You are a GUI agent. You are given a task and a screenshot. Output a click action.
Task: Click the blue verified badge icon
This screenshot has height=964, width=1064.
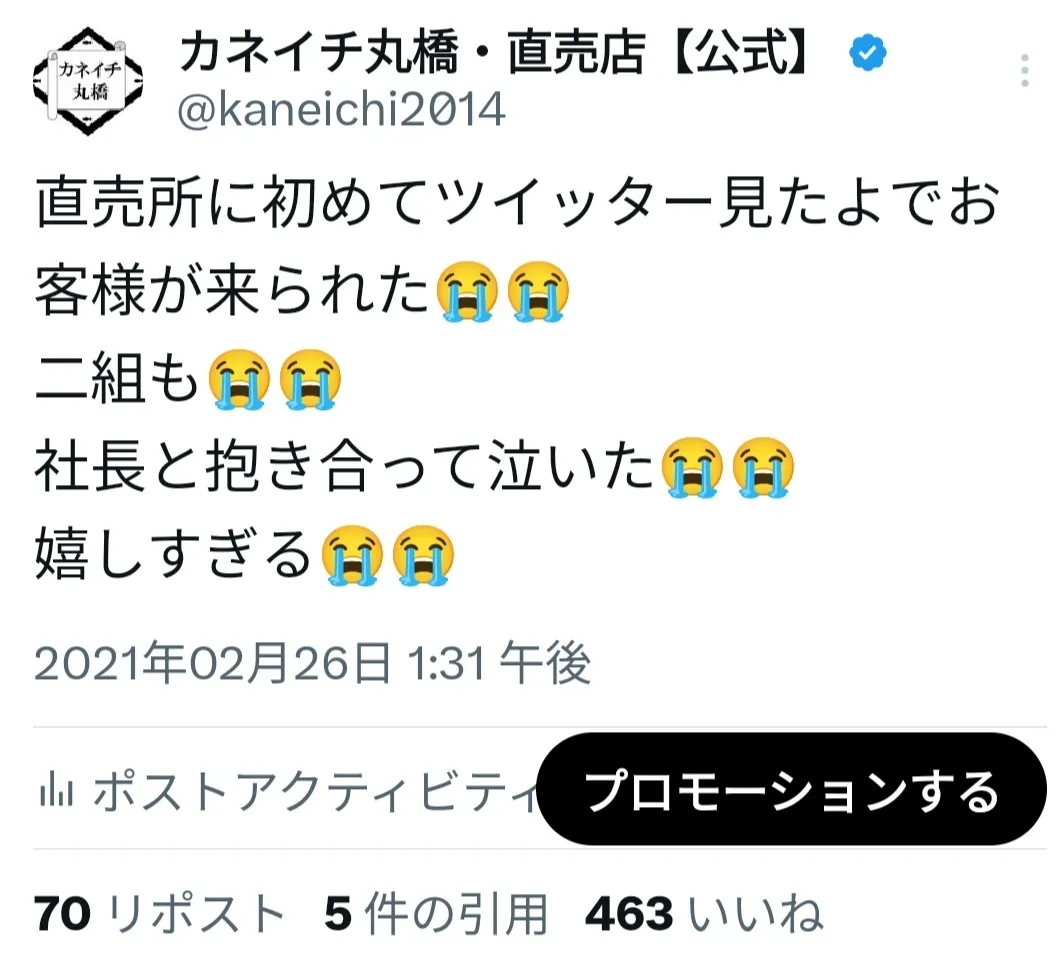868,52
